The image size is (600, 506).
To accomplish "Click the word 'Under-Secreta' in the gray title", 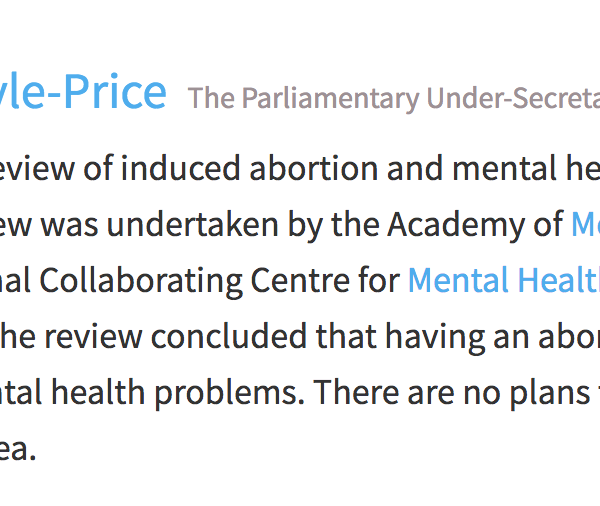I will coord(513,98).
